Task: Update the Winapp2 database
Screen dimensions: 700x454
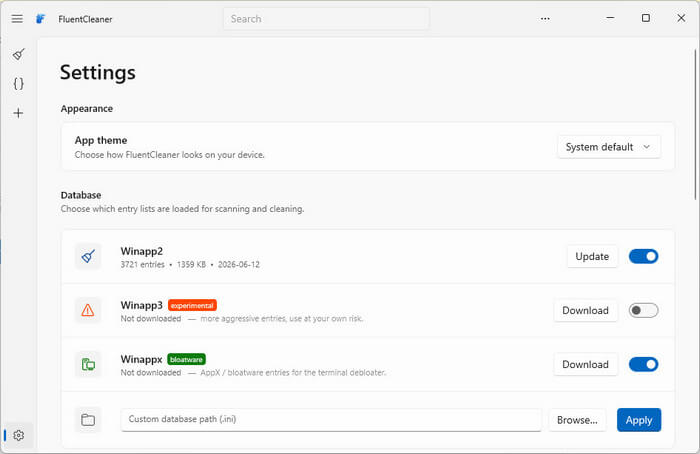Action: (592, 256)
